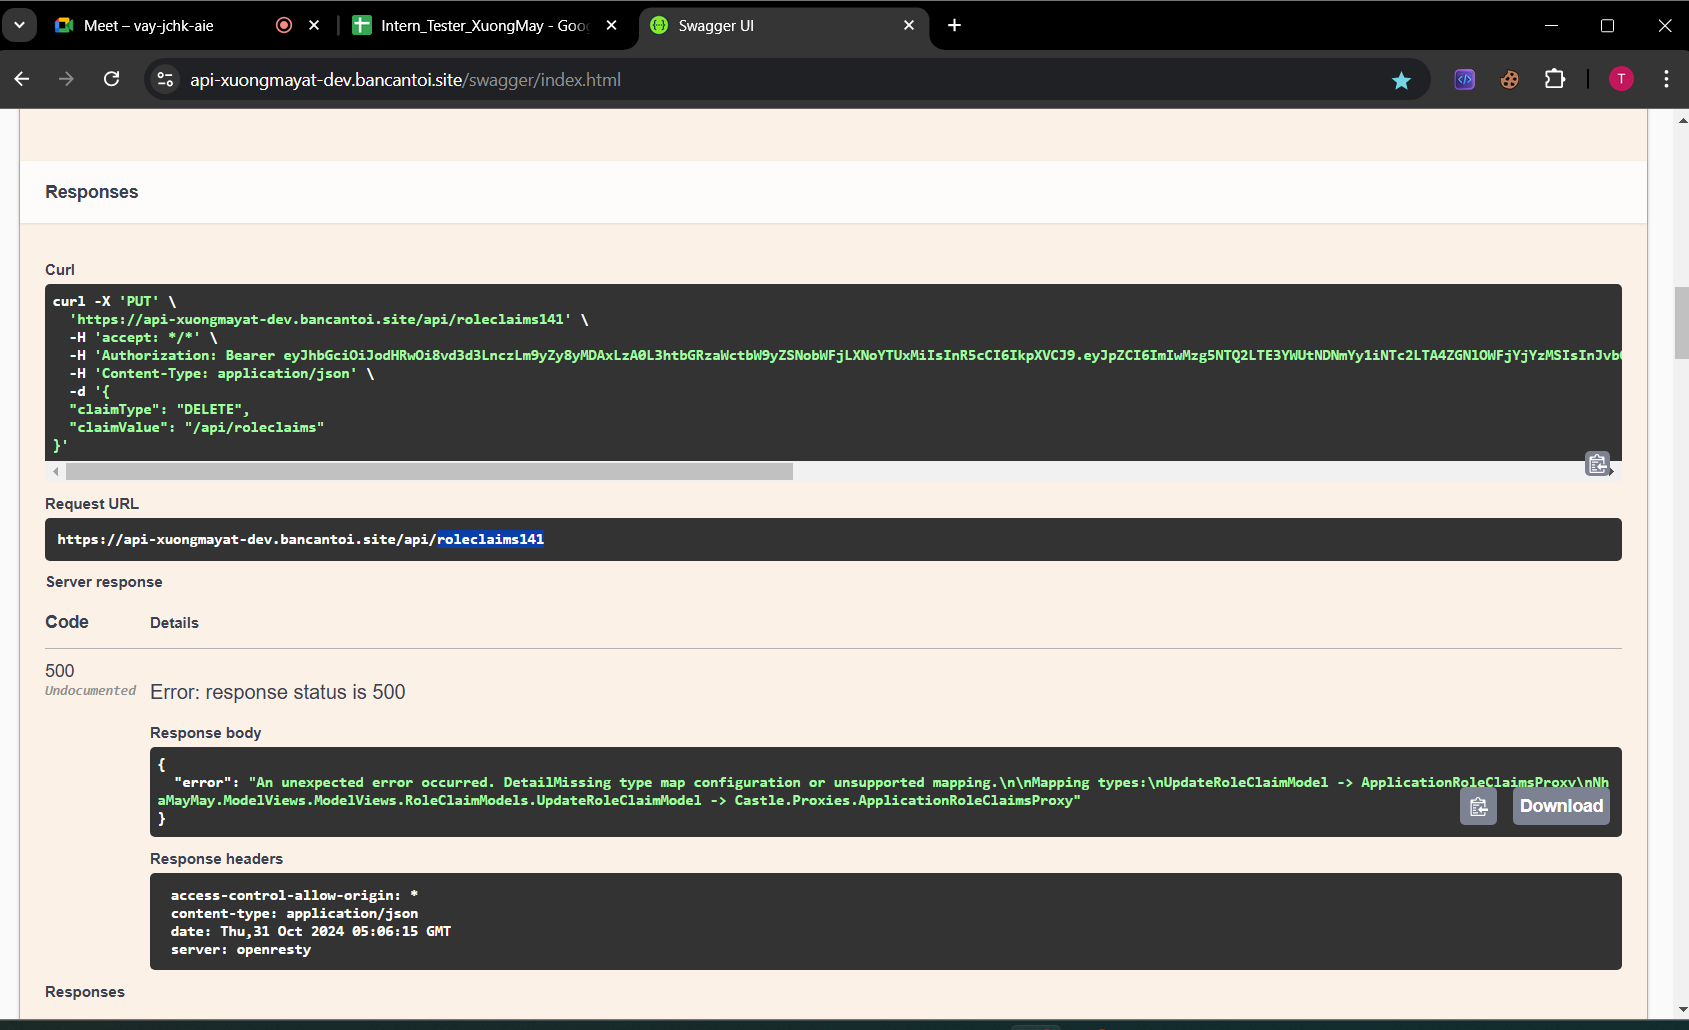Copy the curl command to clipboard
Image resolution: width=1689 pixels, height=1030 pixels.
[1597, 464]
